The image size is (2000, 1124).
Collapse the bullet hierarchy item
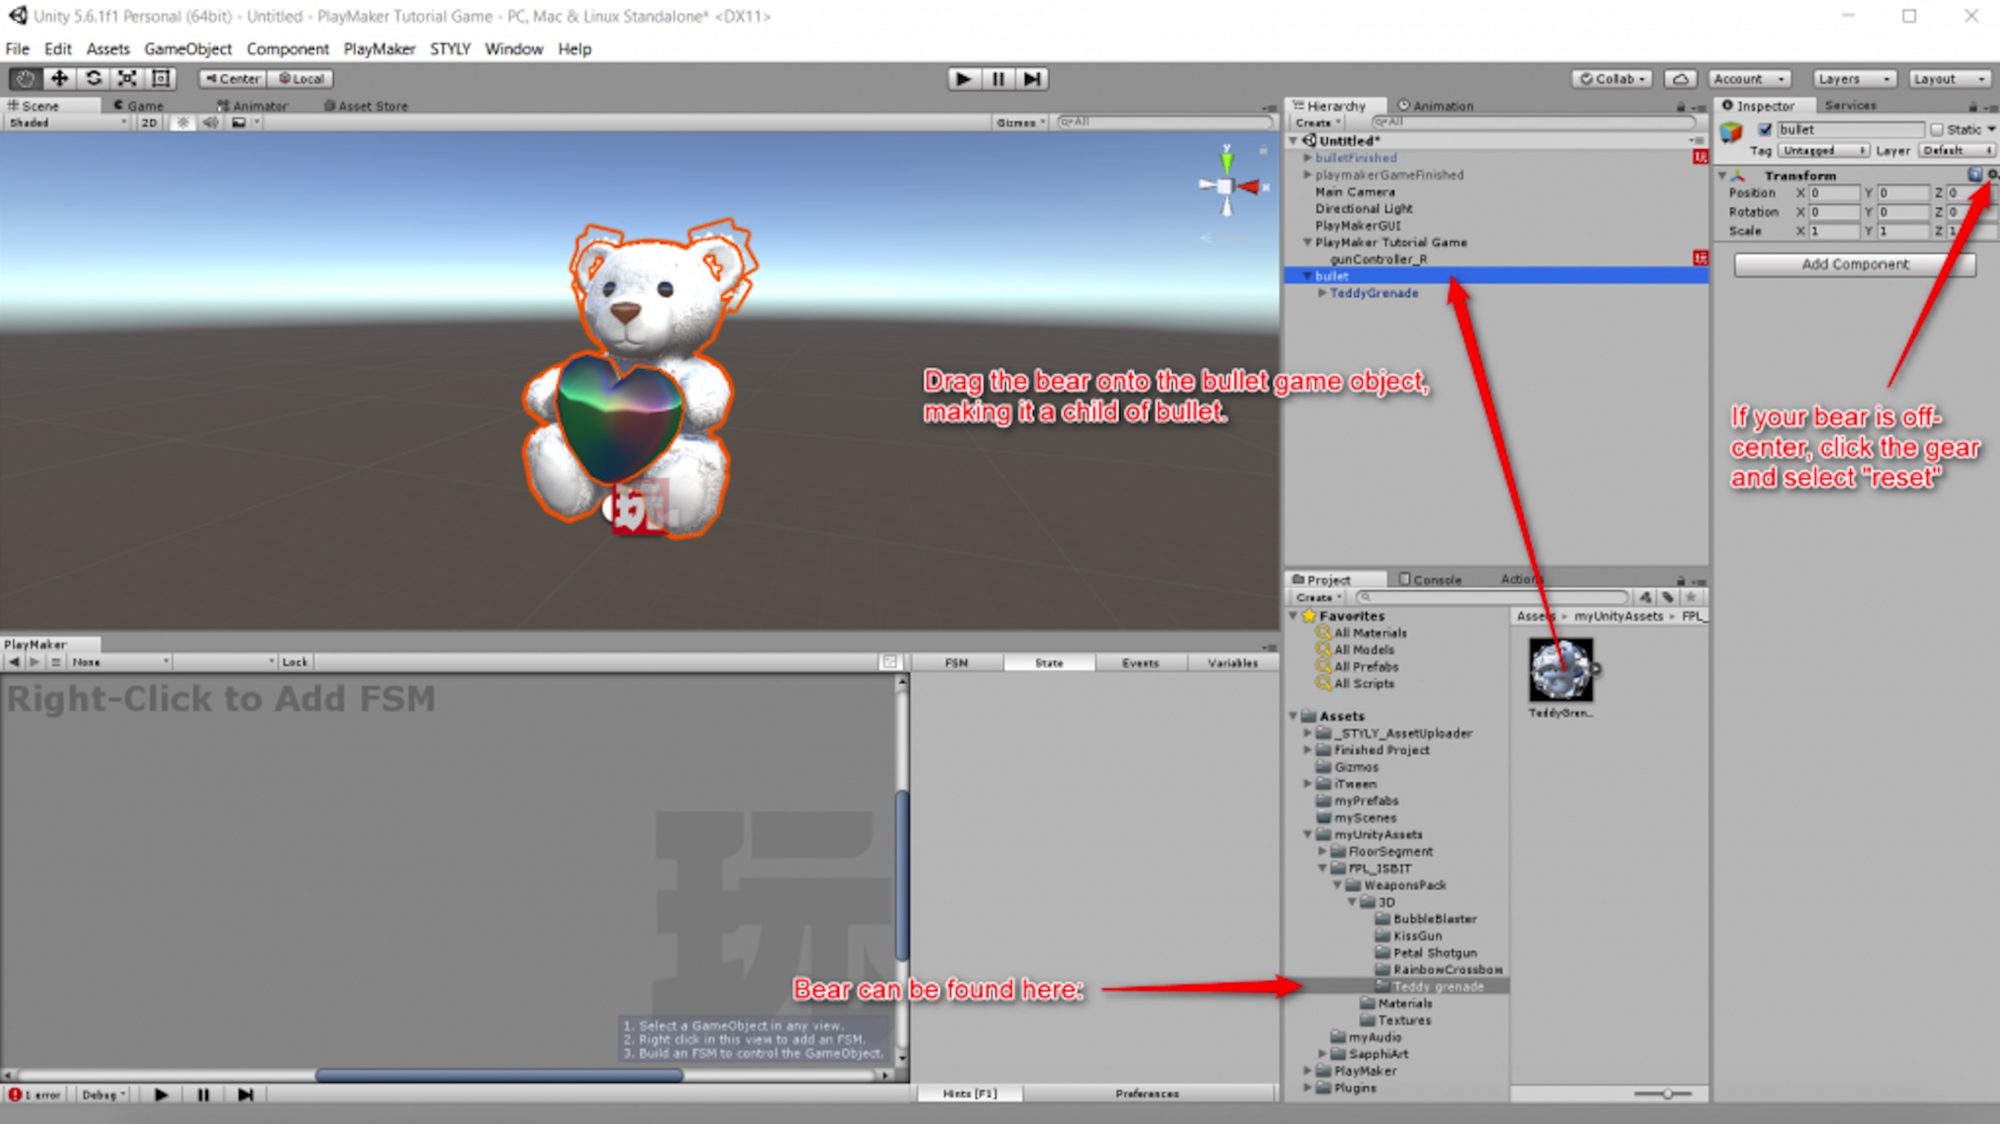[x=1307, y=276]
